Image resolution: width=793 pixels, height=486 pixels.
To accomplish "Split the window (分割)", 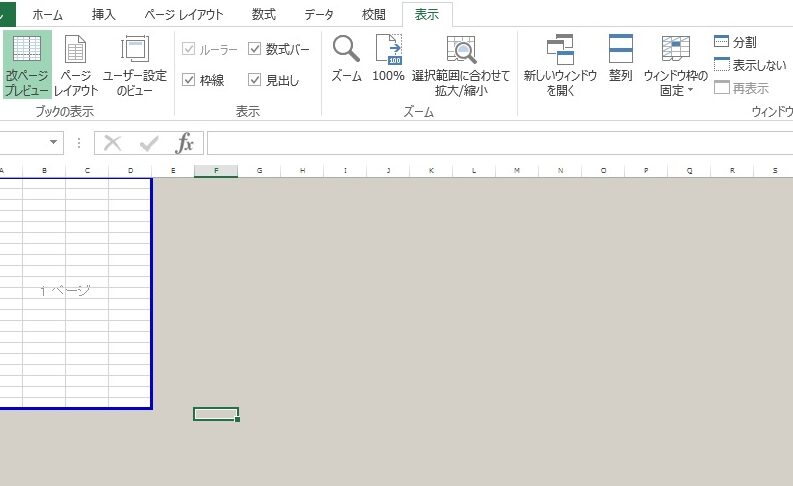I will coord(735,42).
